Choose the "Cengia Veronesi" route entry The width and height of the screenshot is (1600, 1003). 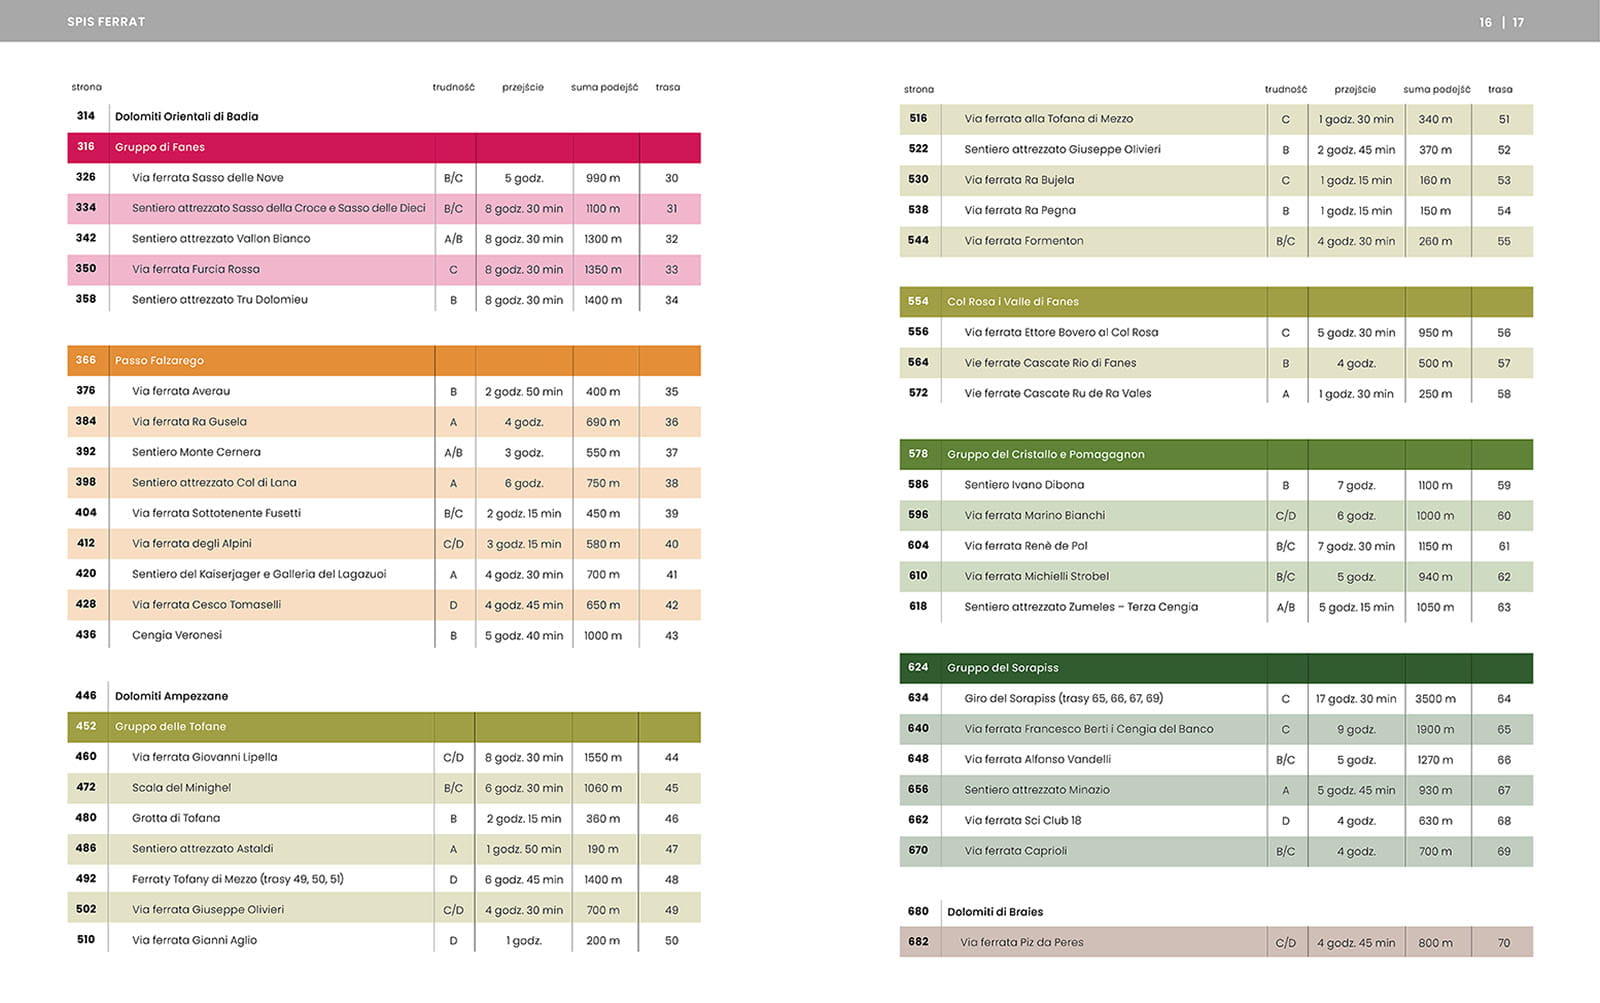[x=177, y=635]
